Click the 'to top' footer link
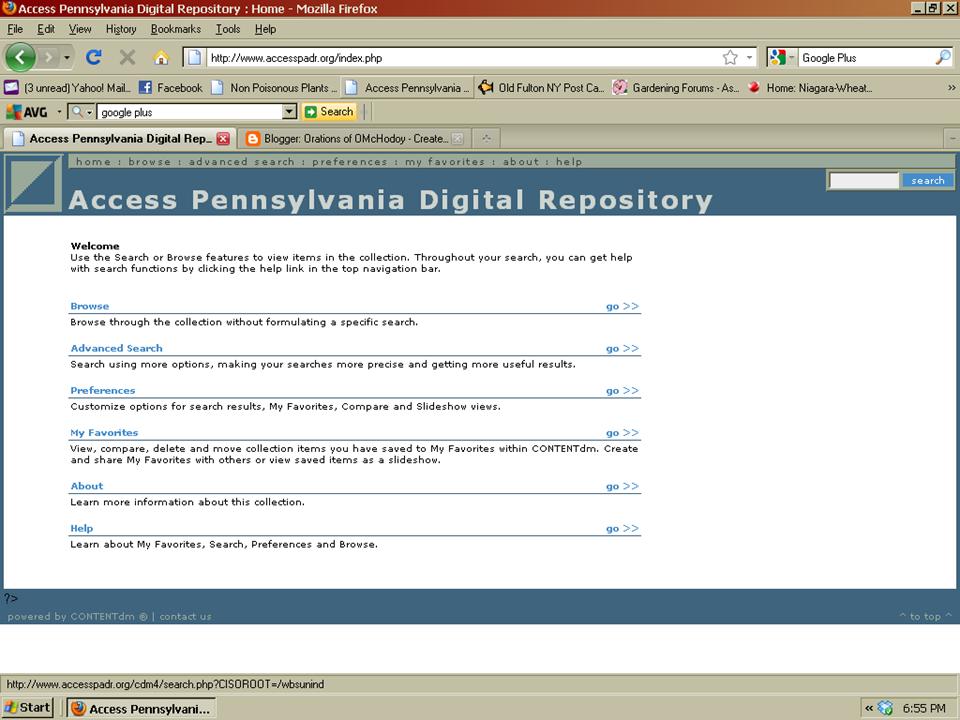The image size is (960, 720). pos(926,617)
